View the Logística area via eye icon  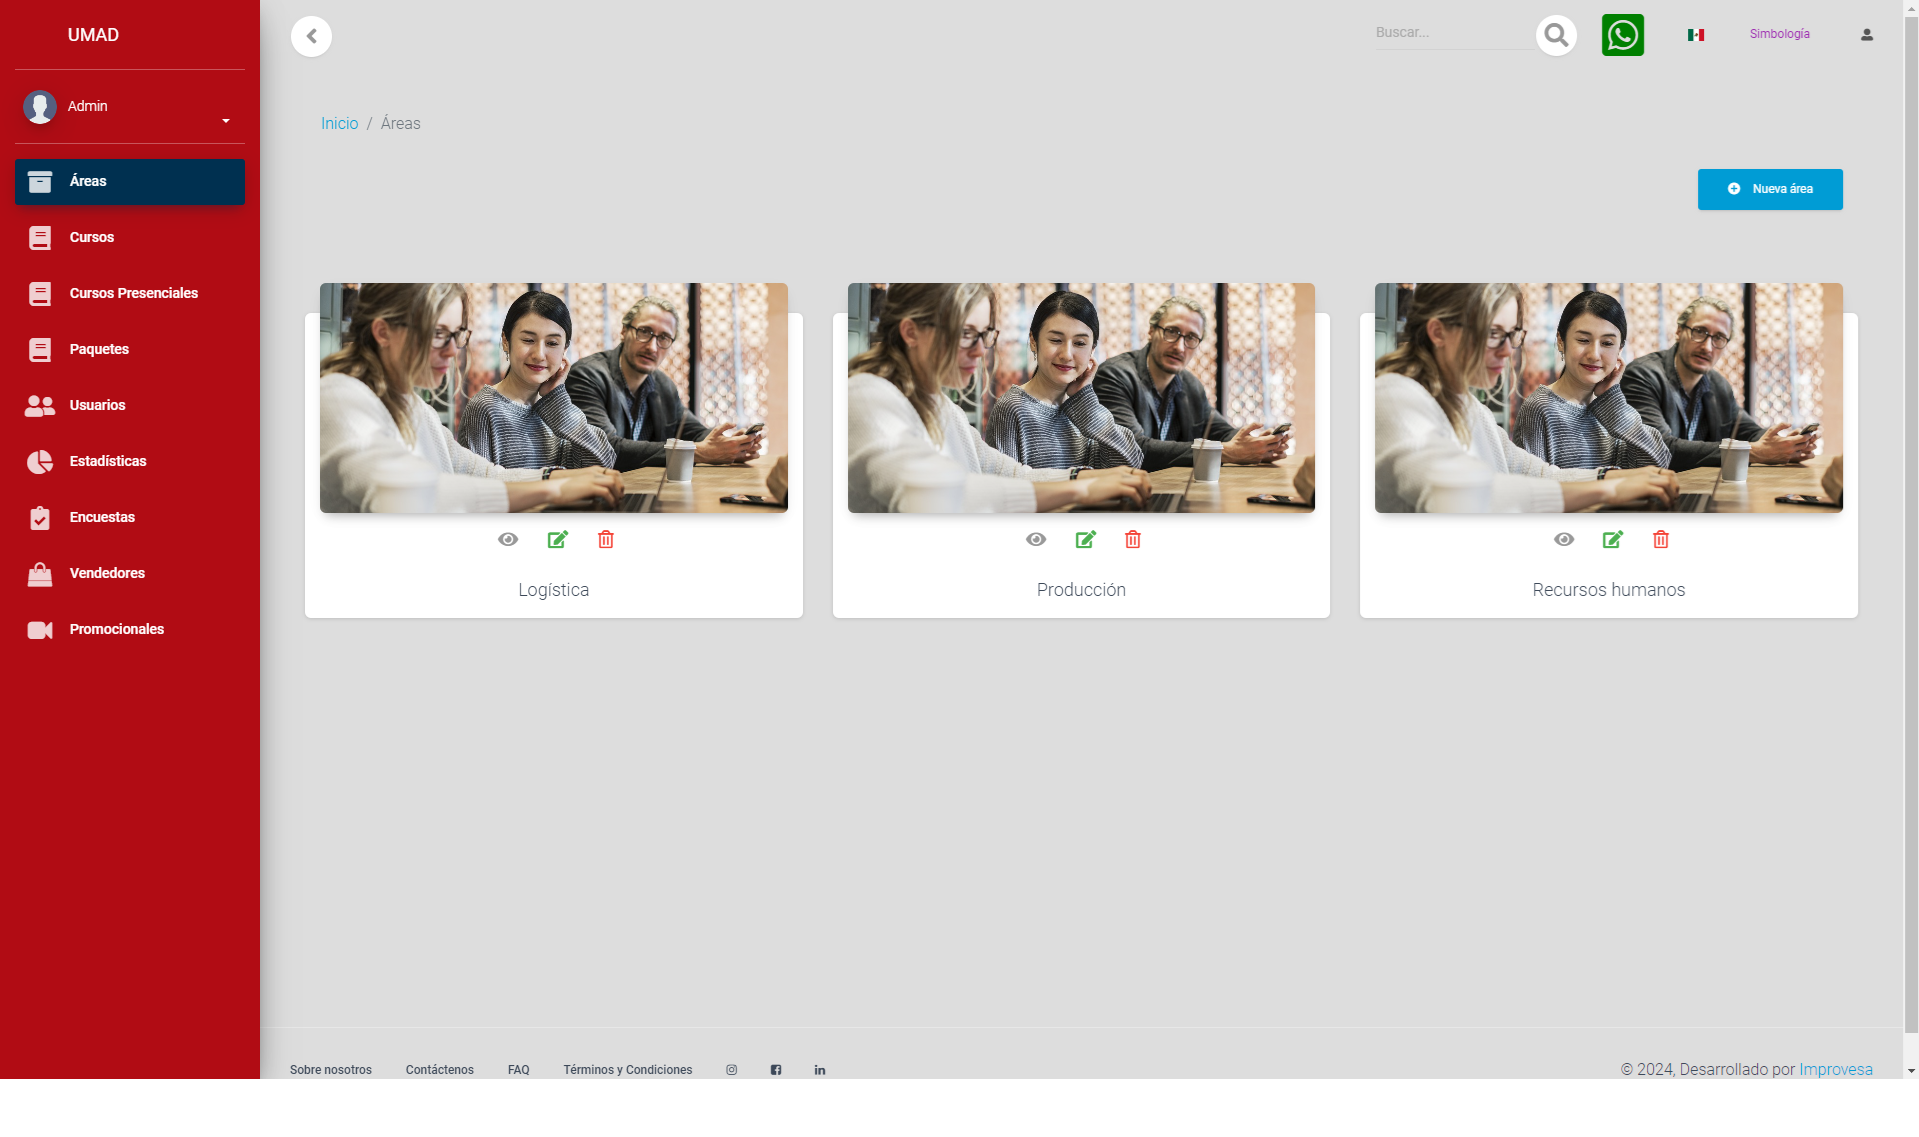(x=508, y=540)
